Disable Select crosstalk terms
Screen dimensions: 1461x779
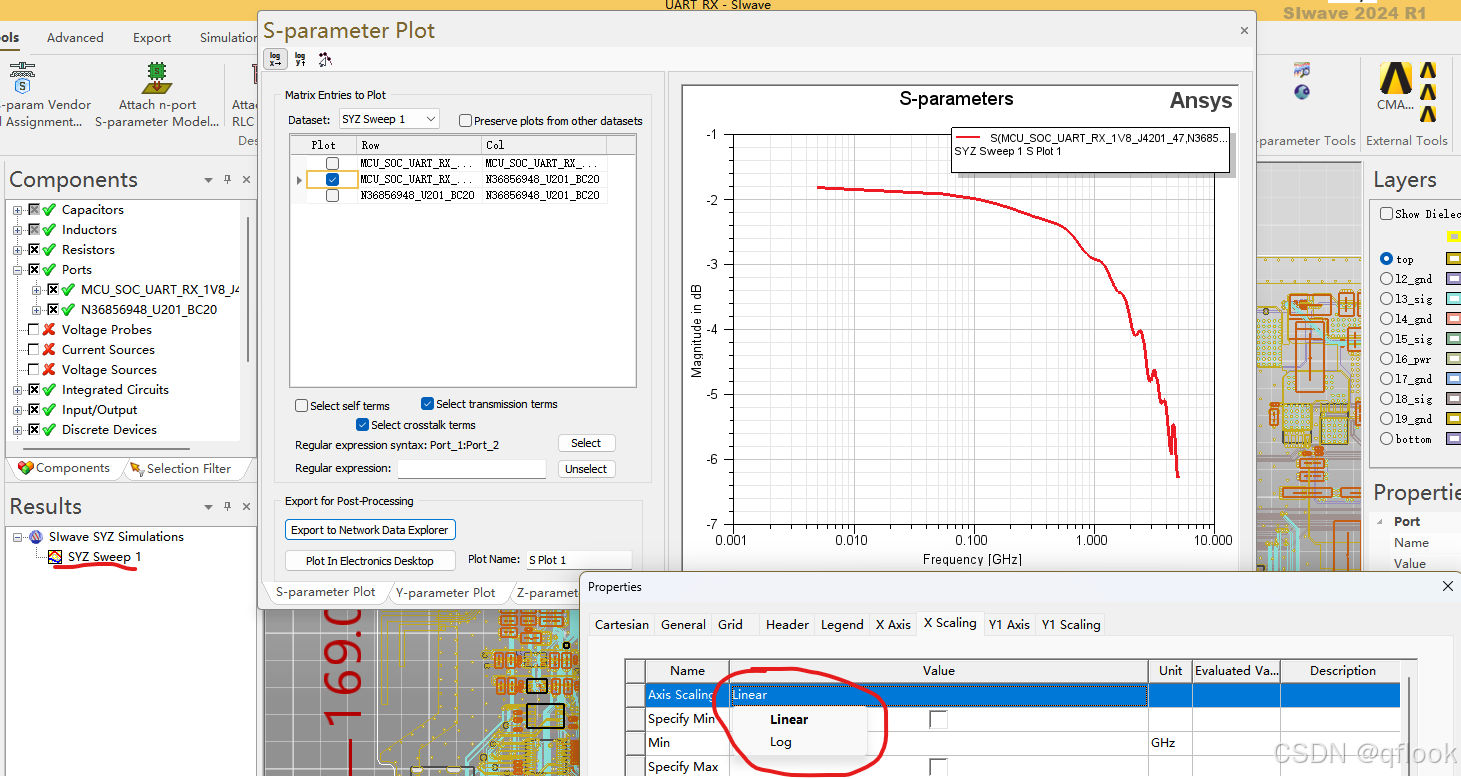[363, 425]
